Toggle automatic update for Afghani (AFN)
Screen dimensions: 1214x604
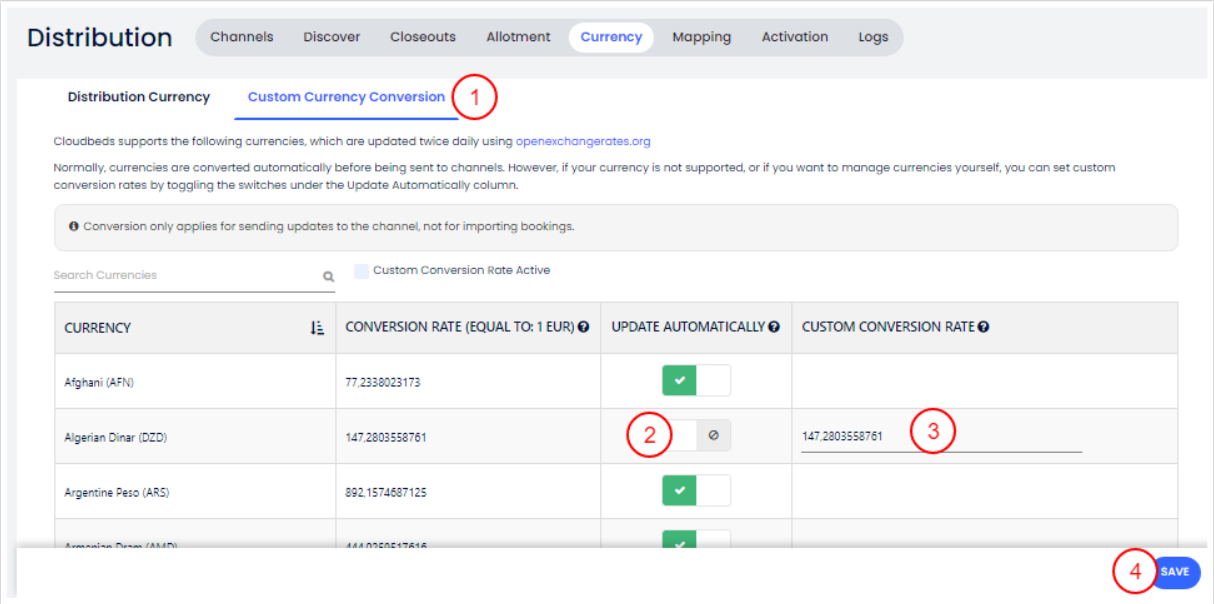696,381
